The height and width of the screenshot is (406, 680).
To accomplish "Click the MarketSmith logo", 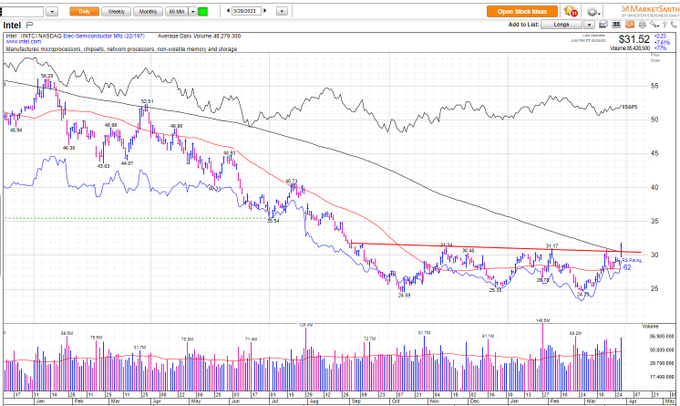I will (x=649, y=10).
